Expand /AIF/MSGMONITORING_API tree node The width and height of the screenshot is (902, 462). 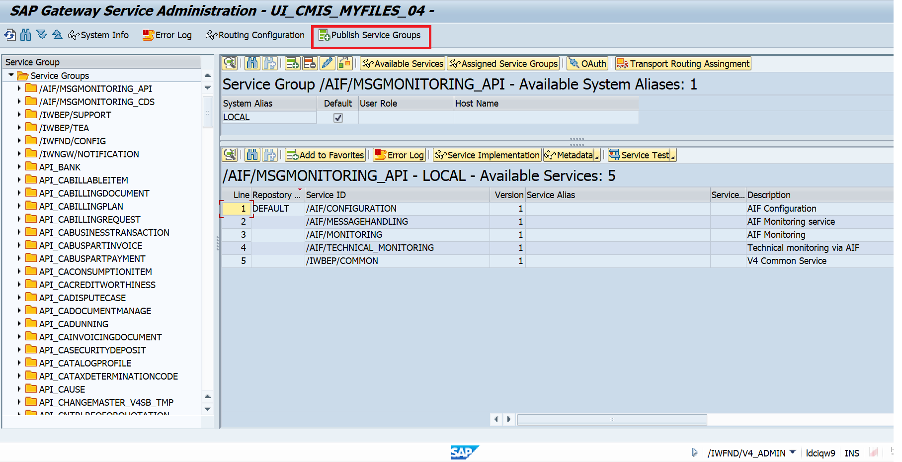click(19, 89)
